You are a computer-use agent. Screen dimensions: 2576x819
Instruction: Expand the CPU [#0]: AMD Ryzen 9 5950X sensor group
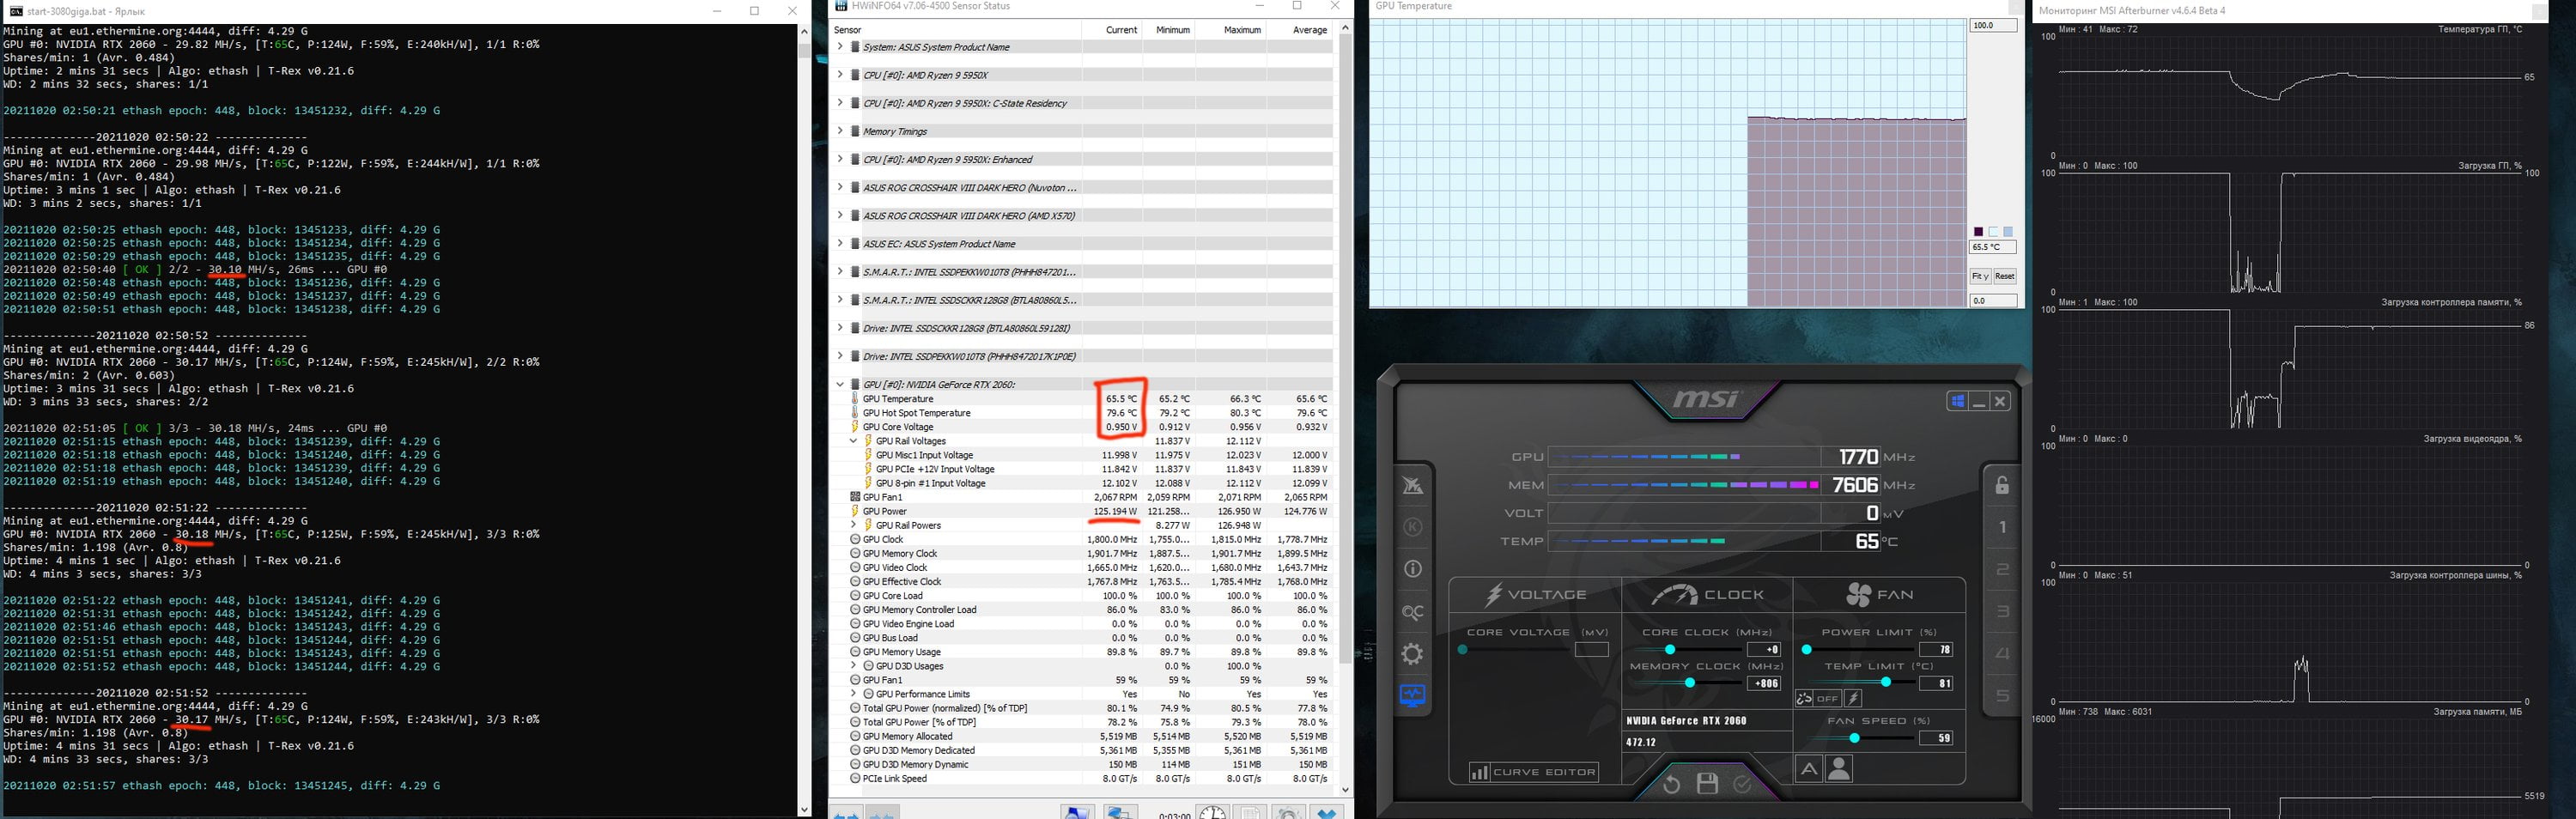[x=840, y=75]
